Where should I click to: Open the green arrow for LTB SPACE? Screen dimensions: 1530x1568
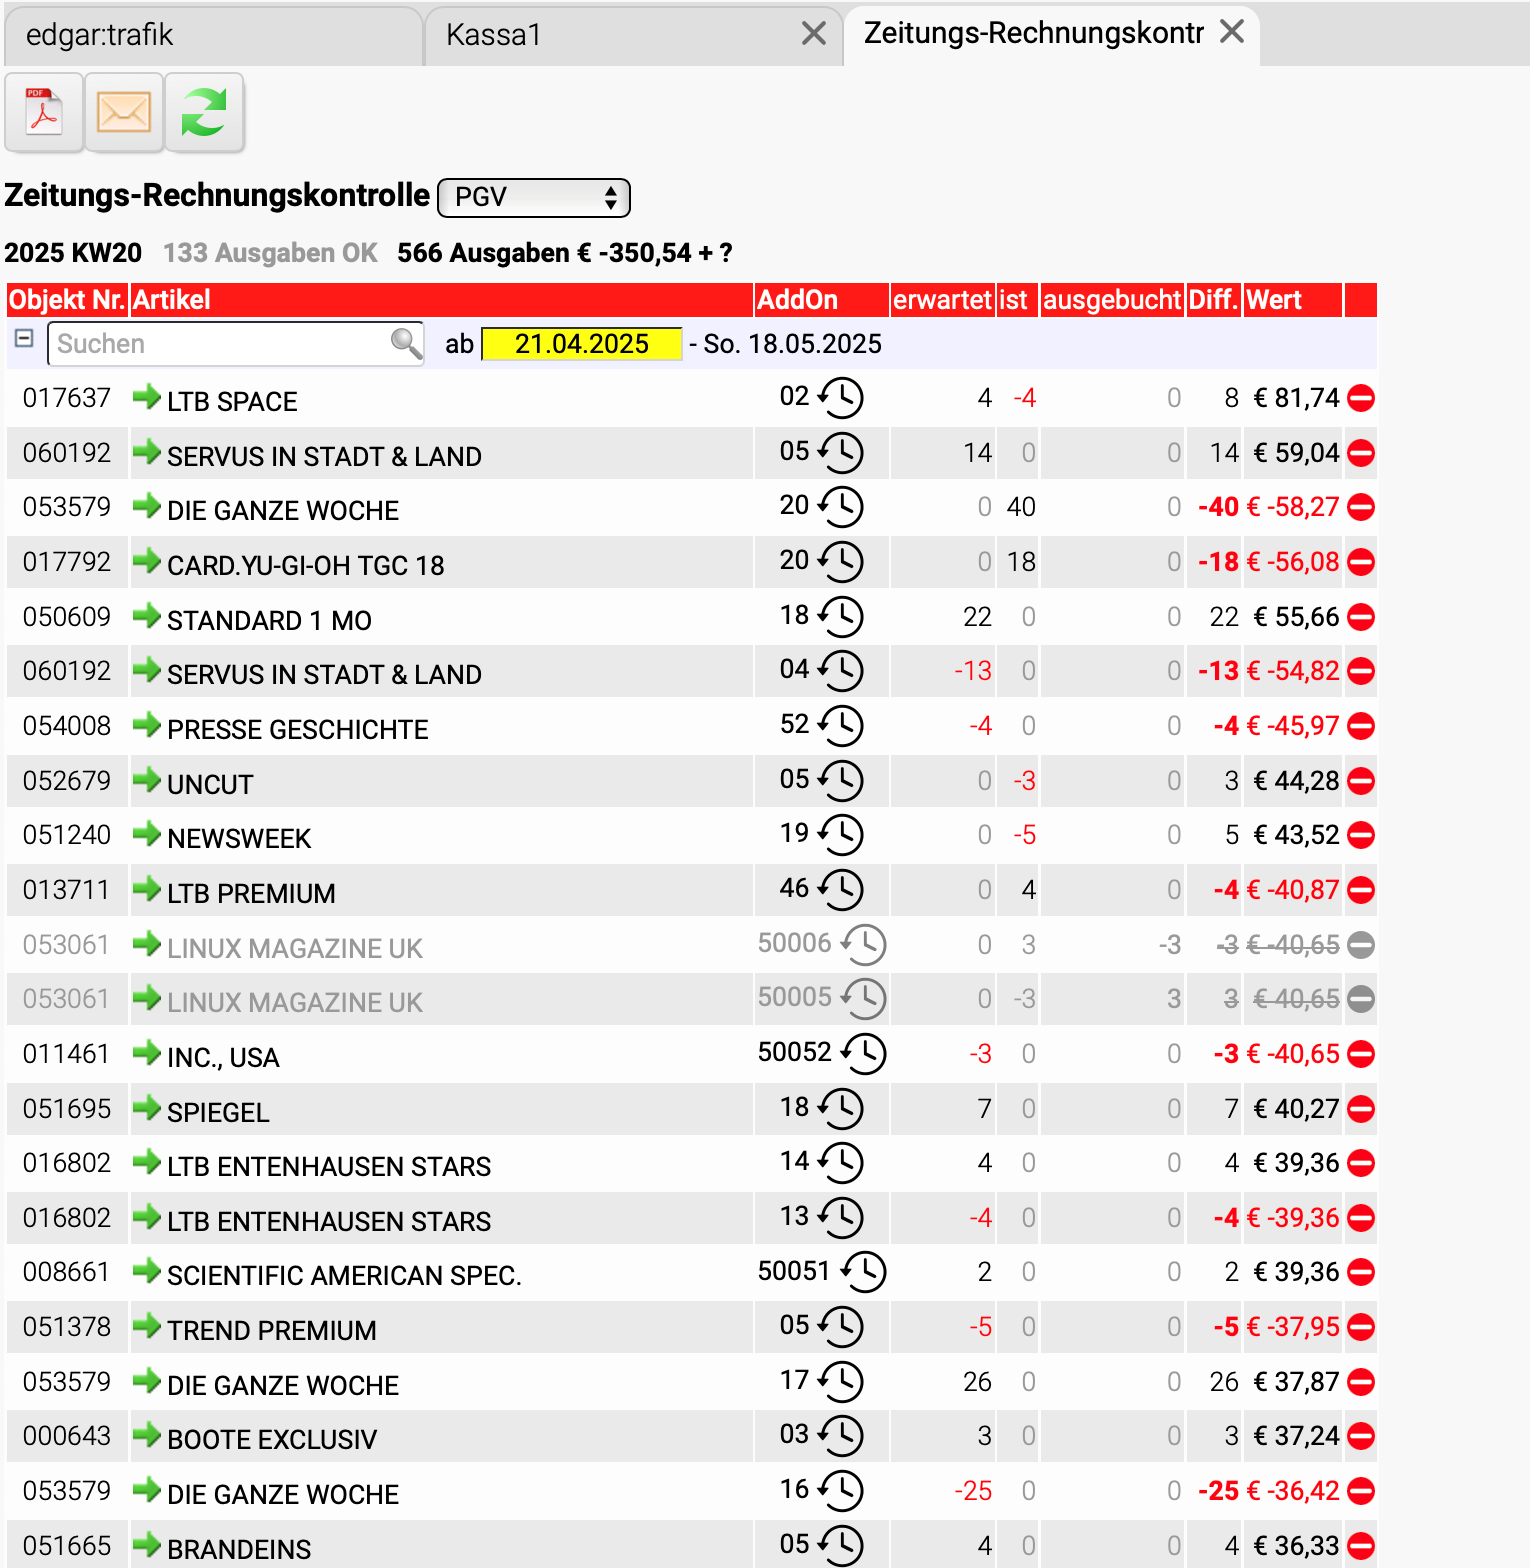147,397
